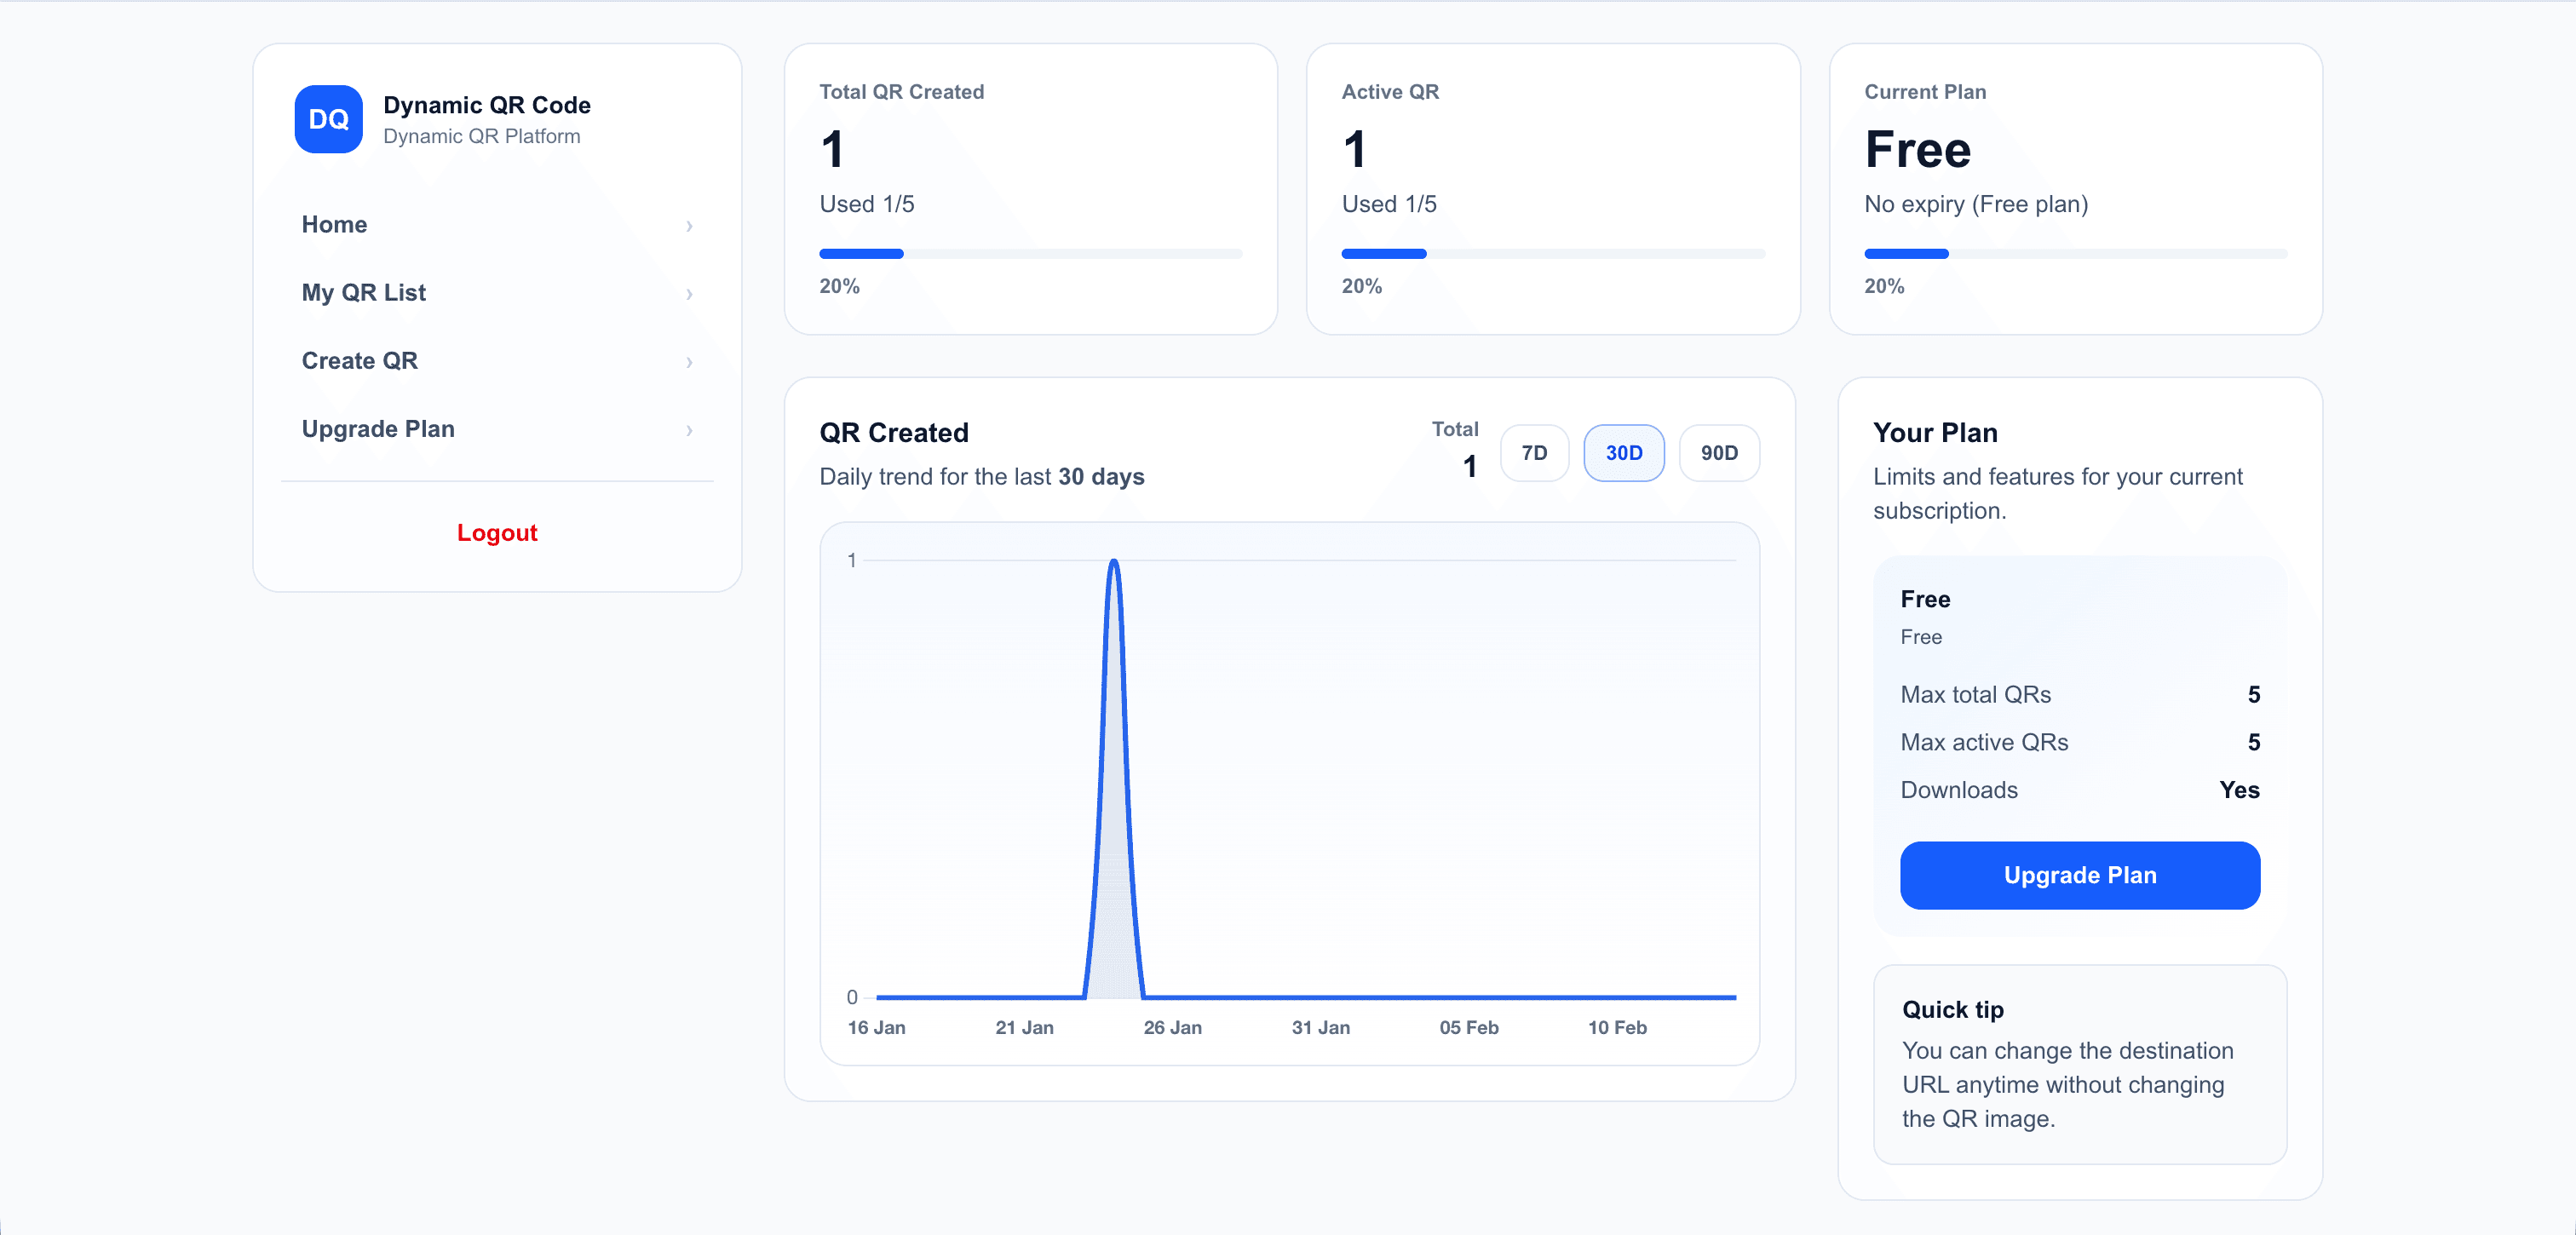Go to Create QR page

click(360, 360)
